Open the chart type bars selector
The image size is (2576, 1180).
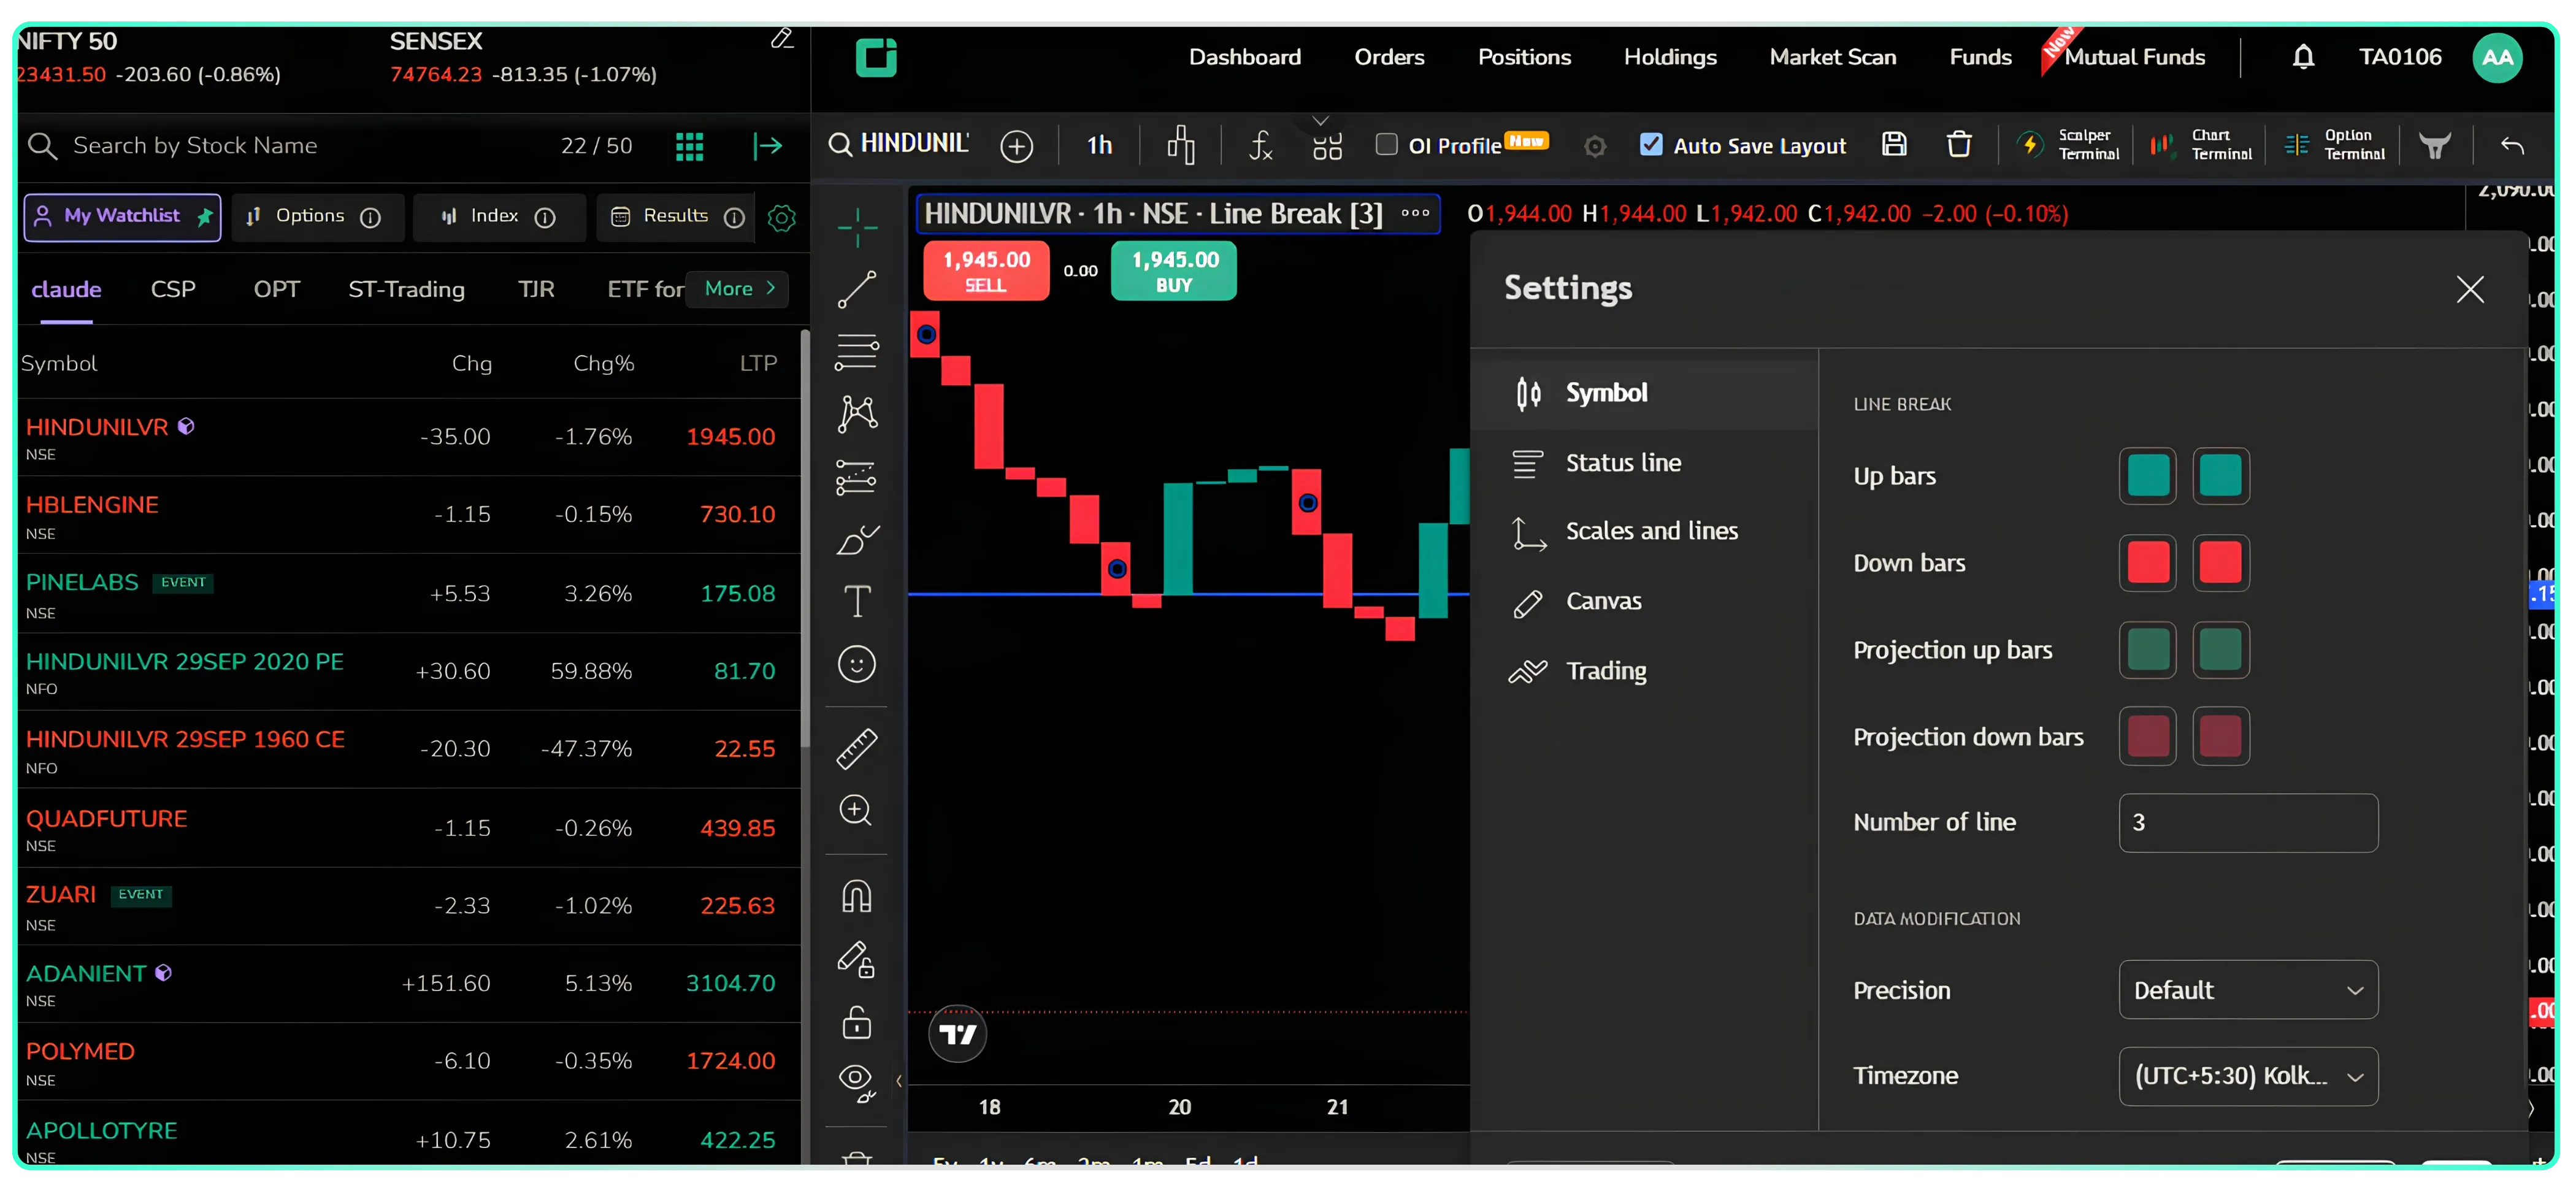coord(1181,146)
